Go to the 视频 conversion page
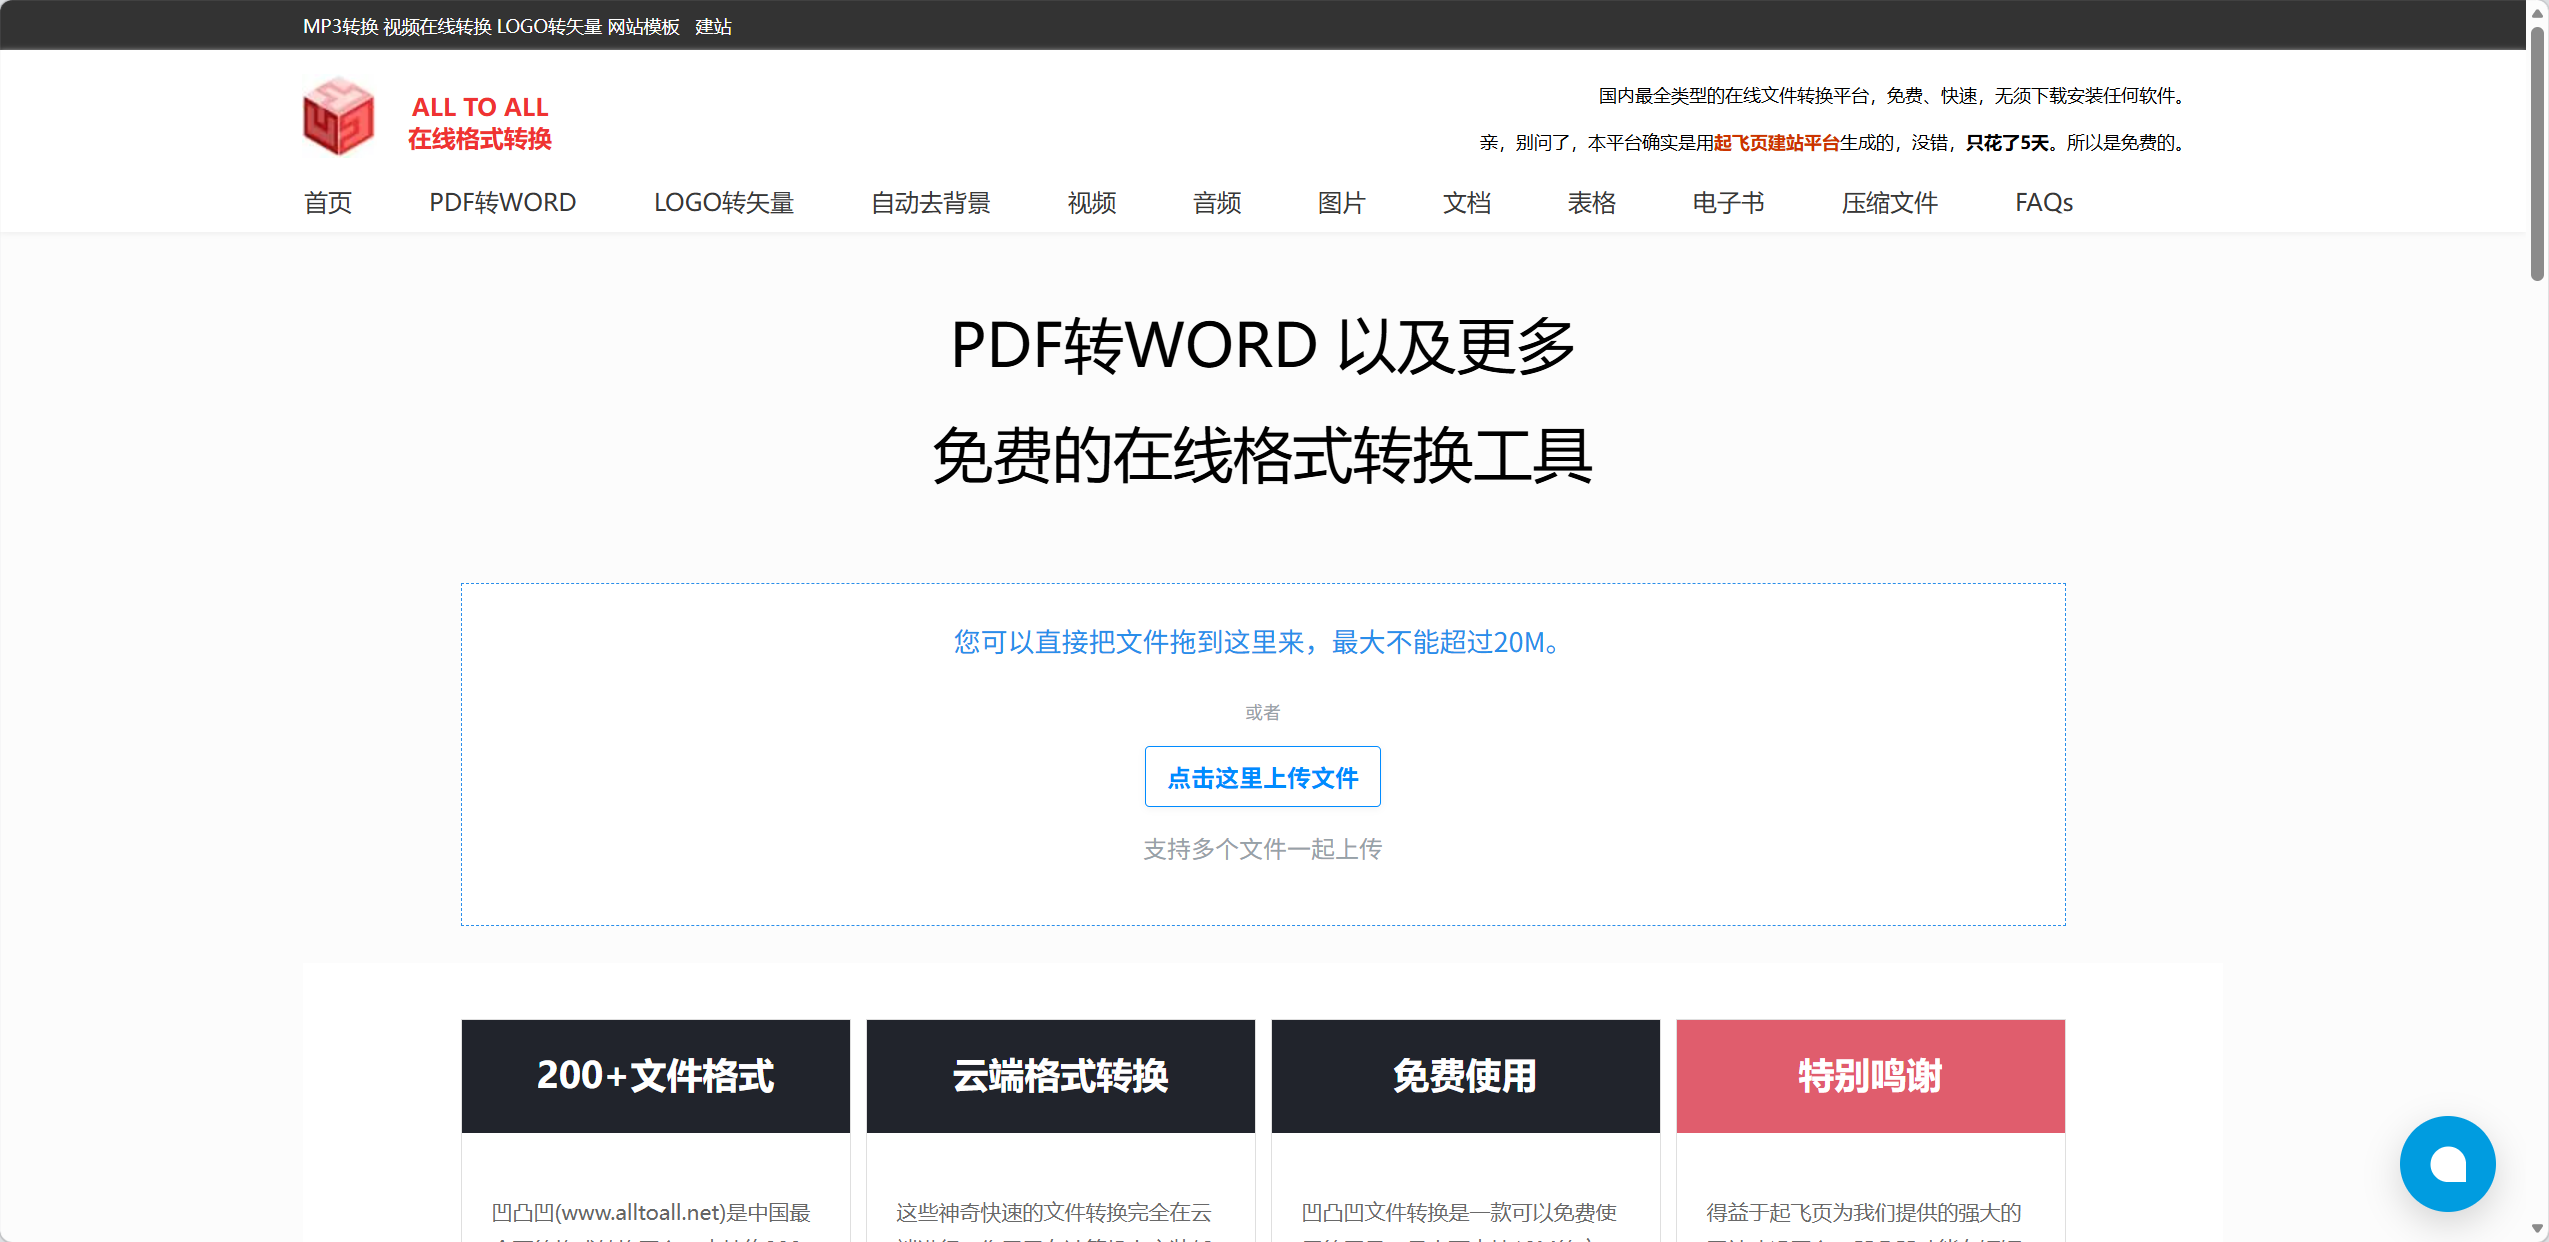 [1092, 202]
